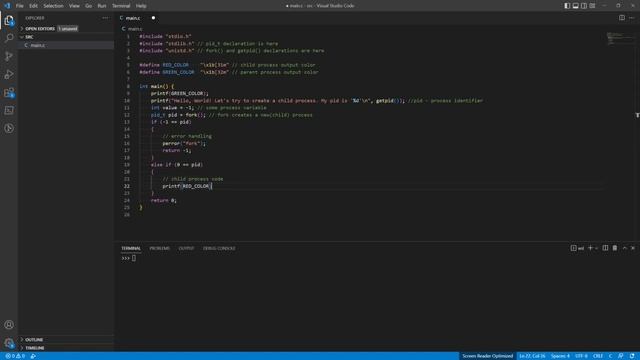Click the unsaved dot on main.c tab
640x360 pixels.
(153, 18)
